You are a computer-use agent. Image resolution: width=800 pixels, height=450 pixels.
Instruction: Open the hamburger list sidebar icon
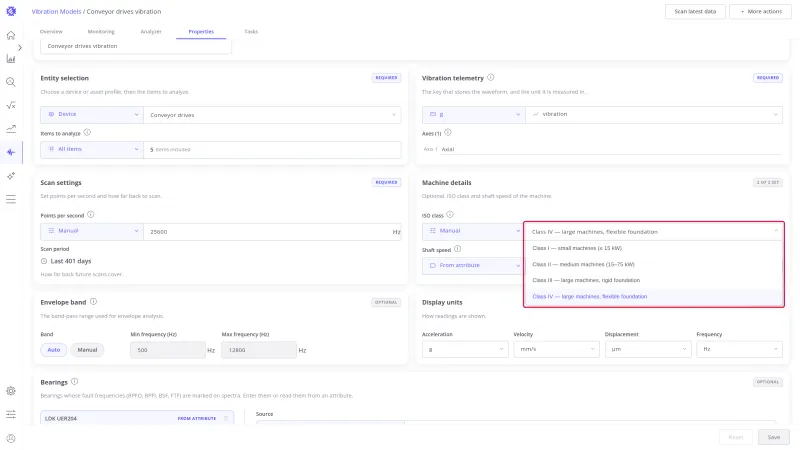[x=11, y=199]
